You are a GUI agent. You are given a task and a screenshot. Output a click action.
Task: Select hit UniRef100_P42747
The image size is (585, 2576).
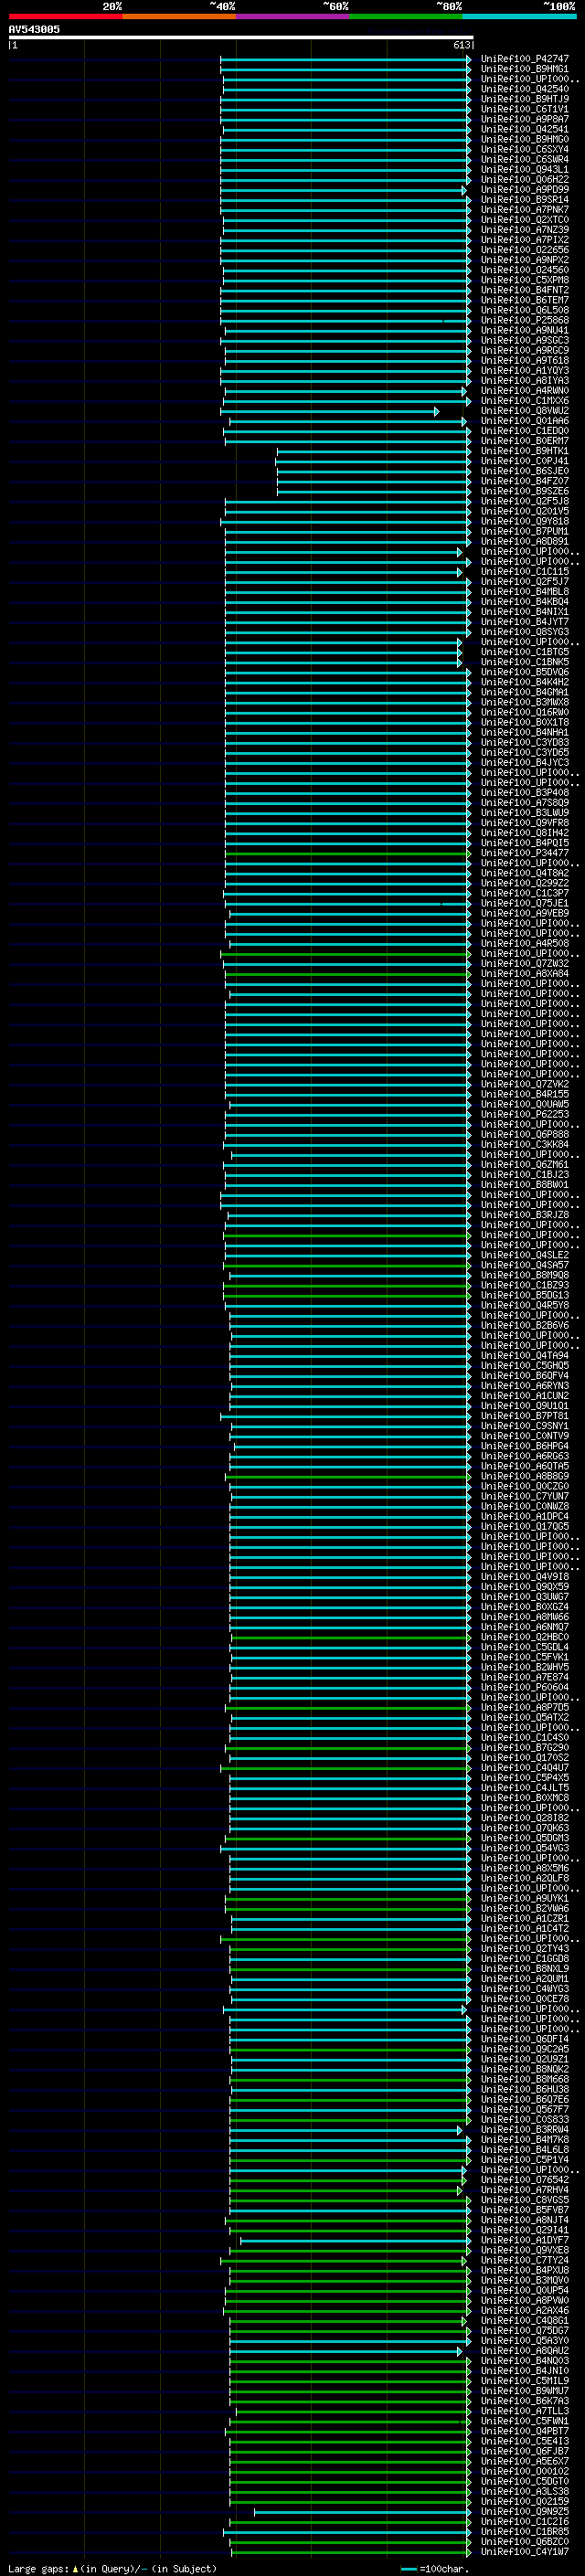click(x=525, y=59)
